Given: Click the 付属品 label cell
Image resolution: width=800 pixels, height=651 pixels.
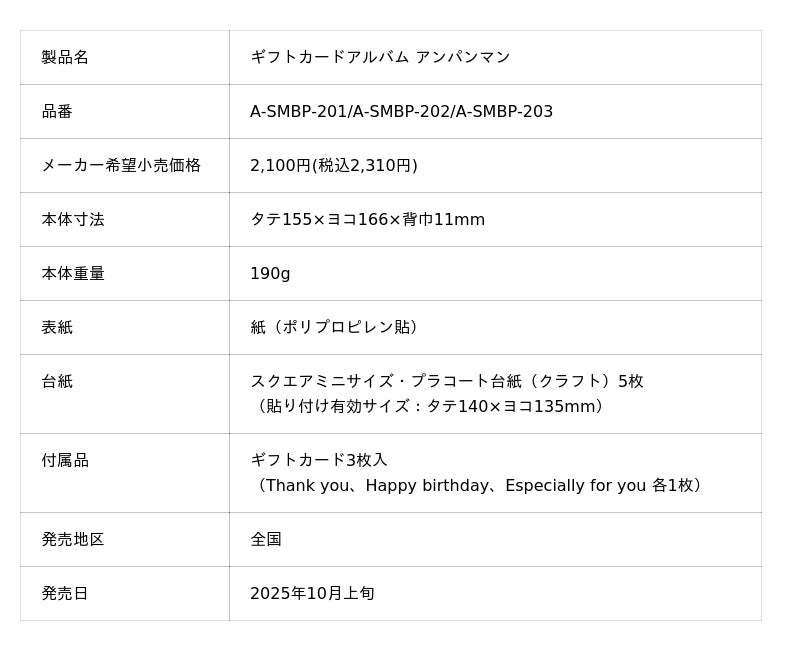Looking at the screenshot, I should 65,460.
